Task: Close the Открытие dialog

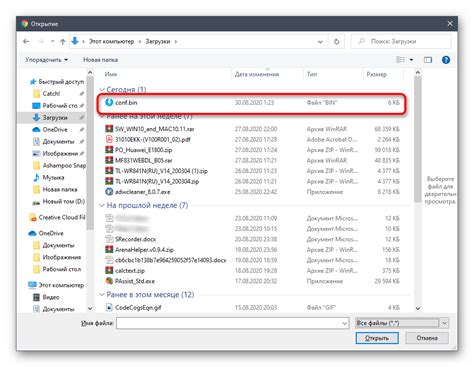Action: [450, 24]
